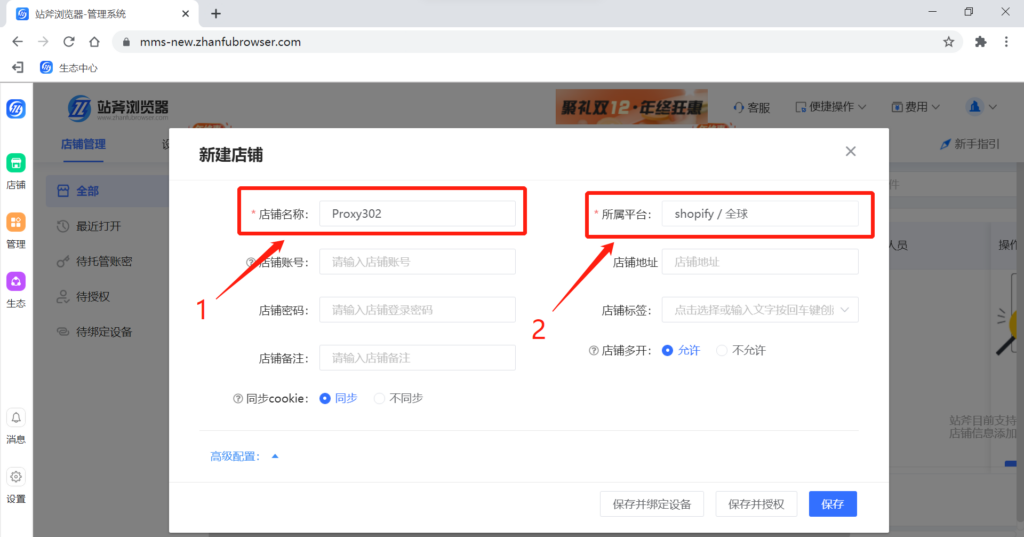Open the 店铺标签 dropdown
Screen dimensions: 1024x537
pos(760,310)
